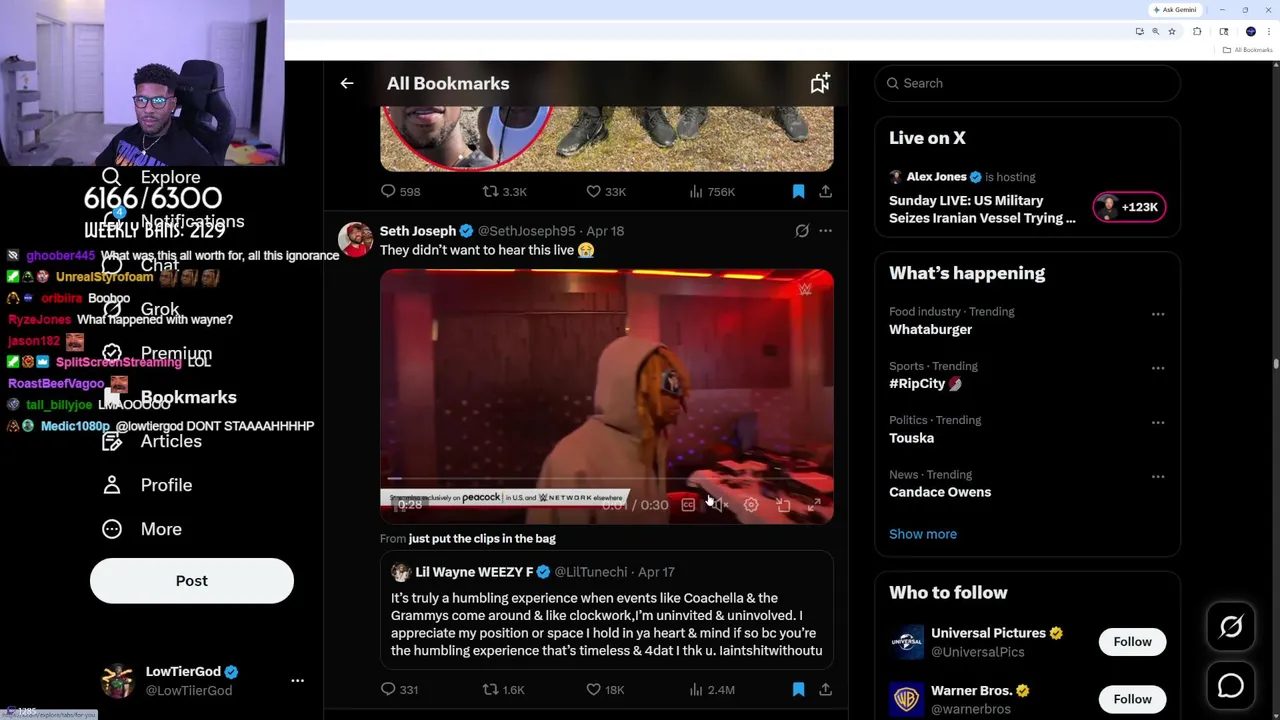Follow Universal Pictures
This screenshot has width=1280, height=720.
click(x=1133, y=642)
